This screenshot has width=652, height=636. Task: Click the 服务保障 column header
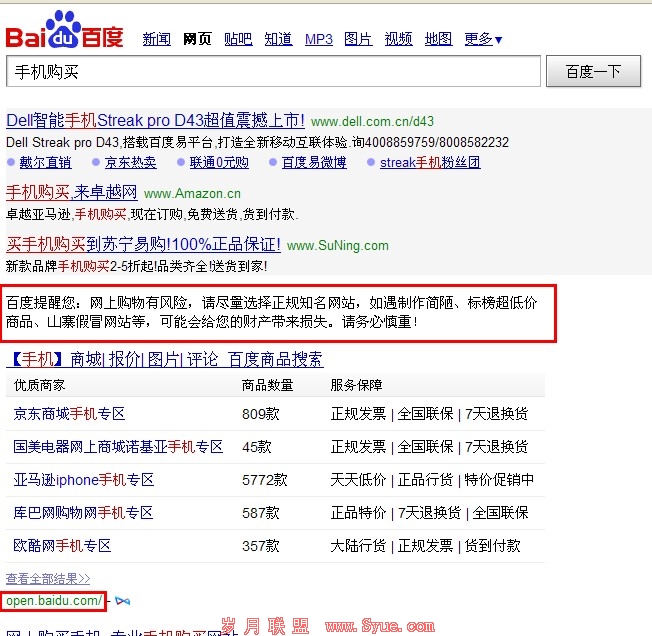pos(356,385)
